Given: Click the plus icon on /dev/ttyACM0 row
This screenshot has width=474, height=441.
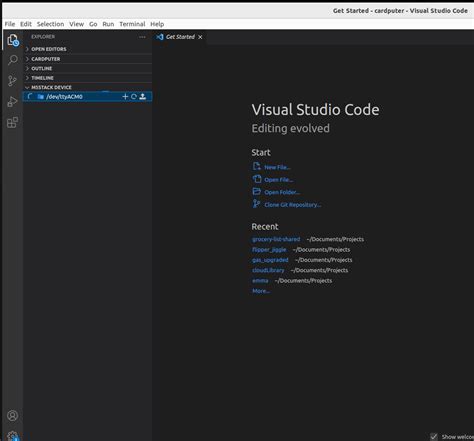Looking at the screenshot, I should [125, 97].
